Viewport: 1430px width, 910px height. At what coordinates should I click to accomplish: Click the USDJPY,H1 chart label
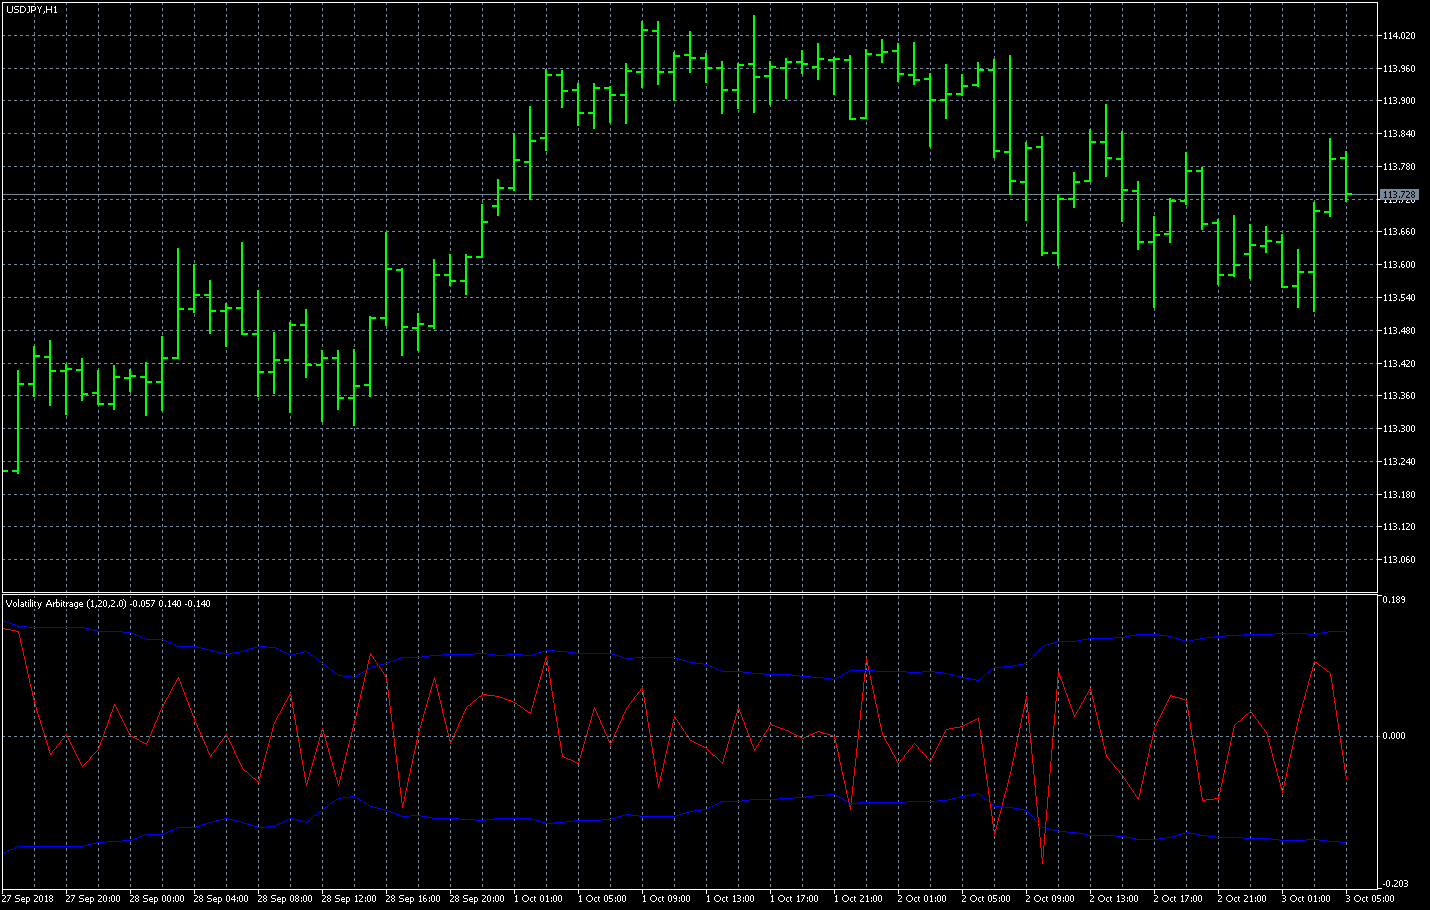(x=30, y=7)
